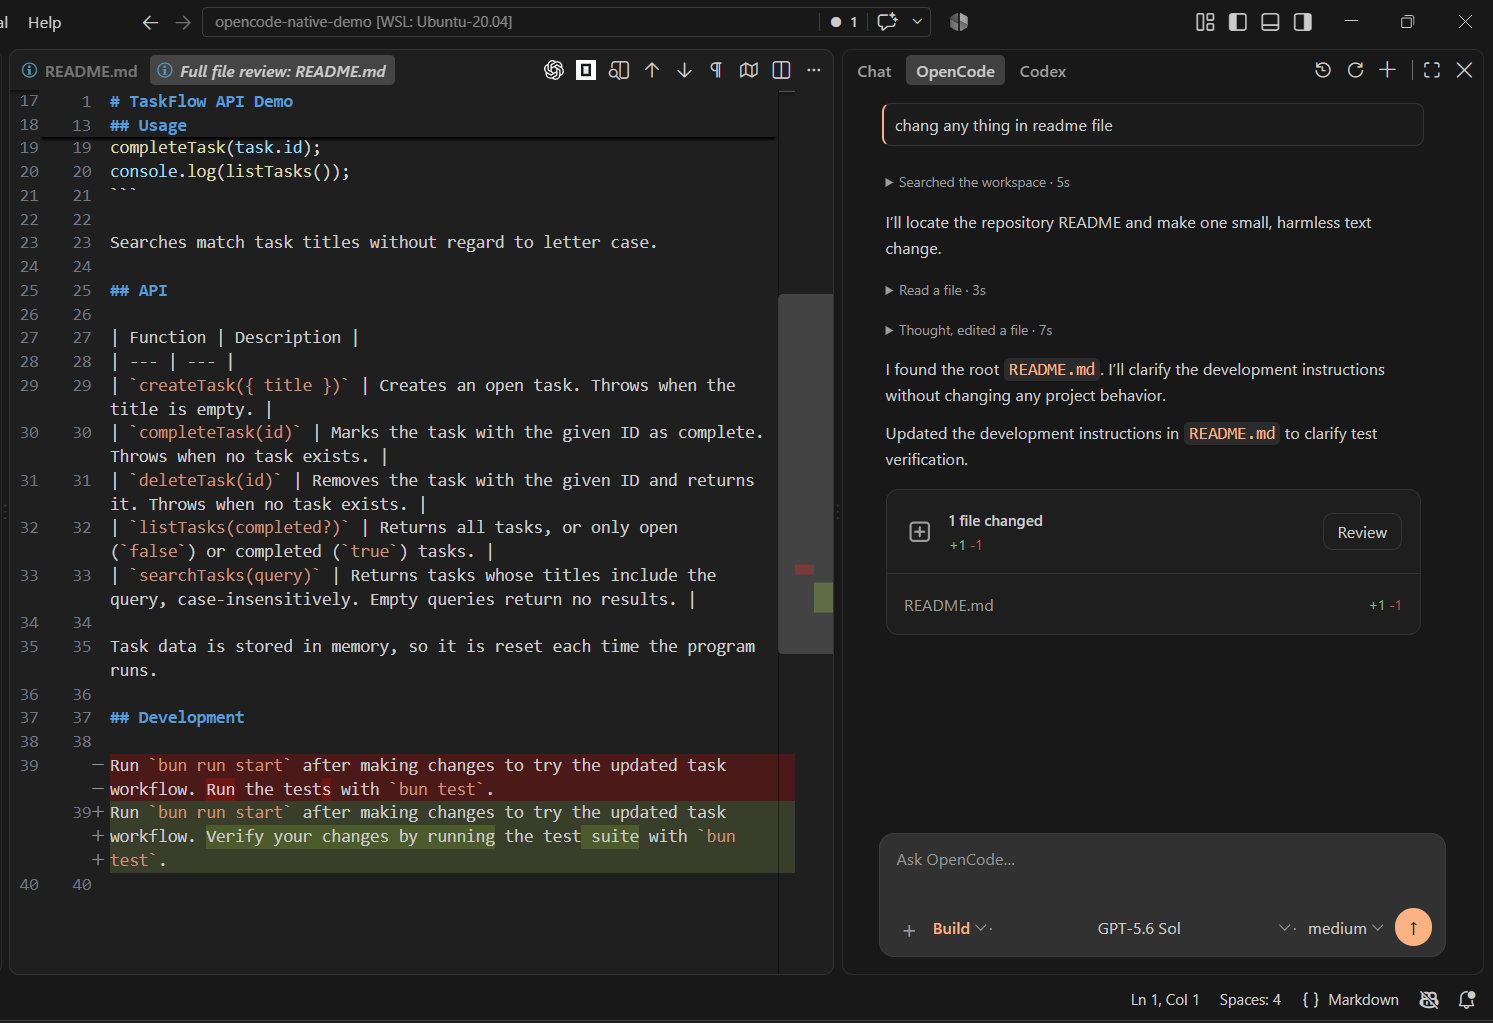
Task: Open session history in the OpenCode panel
Action: [1323, 70]
